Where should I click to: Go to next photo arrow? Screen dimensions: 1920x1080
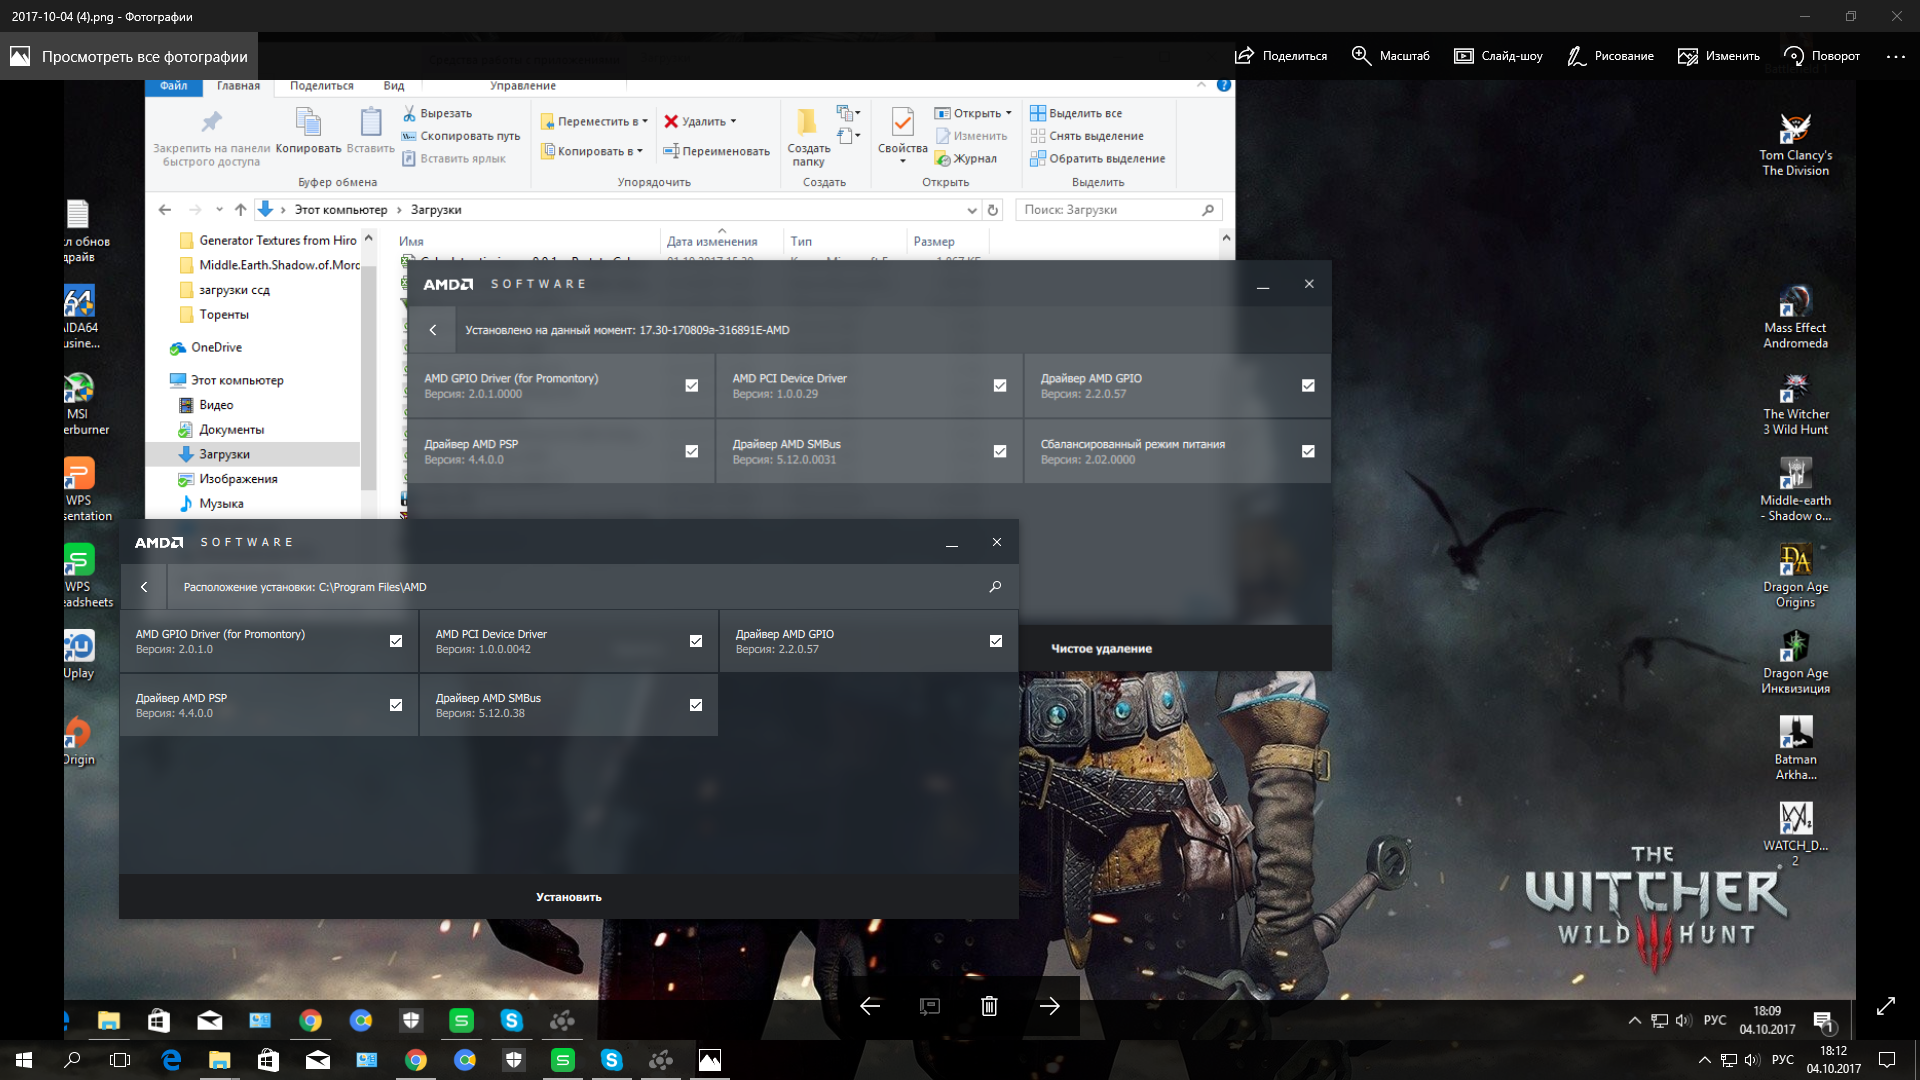pos(1049,1006)
